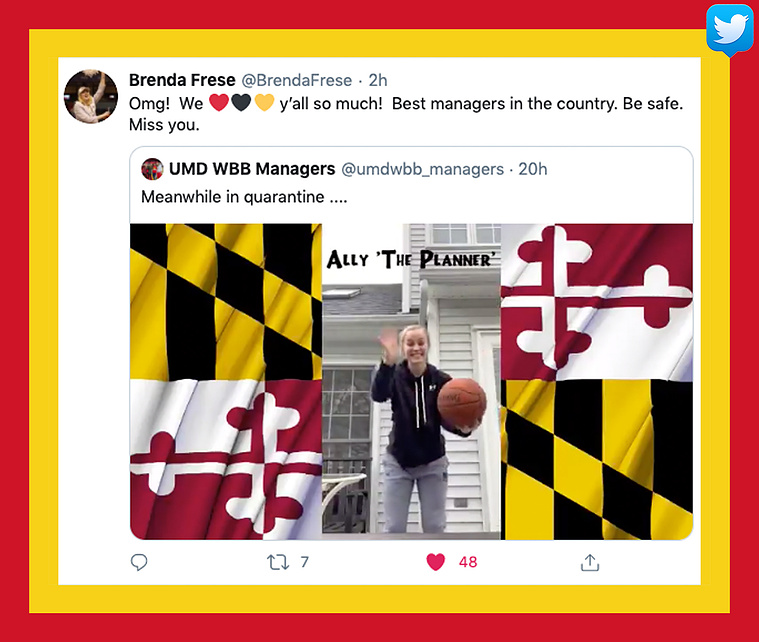Click the red heart emoji in tweet
Viewport: 759px width, 642px height.
point(219,103)
